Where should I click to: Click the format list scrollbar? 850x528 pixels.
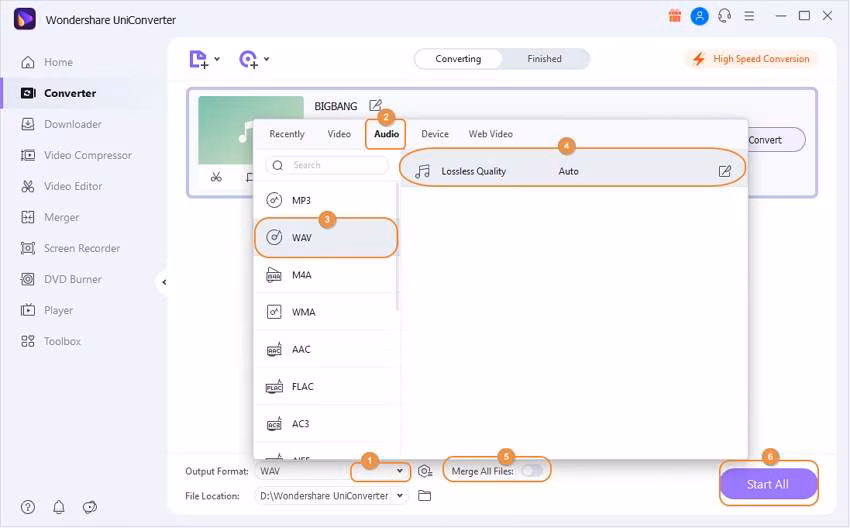pyautogui.click(x=397, y=247)
